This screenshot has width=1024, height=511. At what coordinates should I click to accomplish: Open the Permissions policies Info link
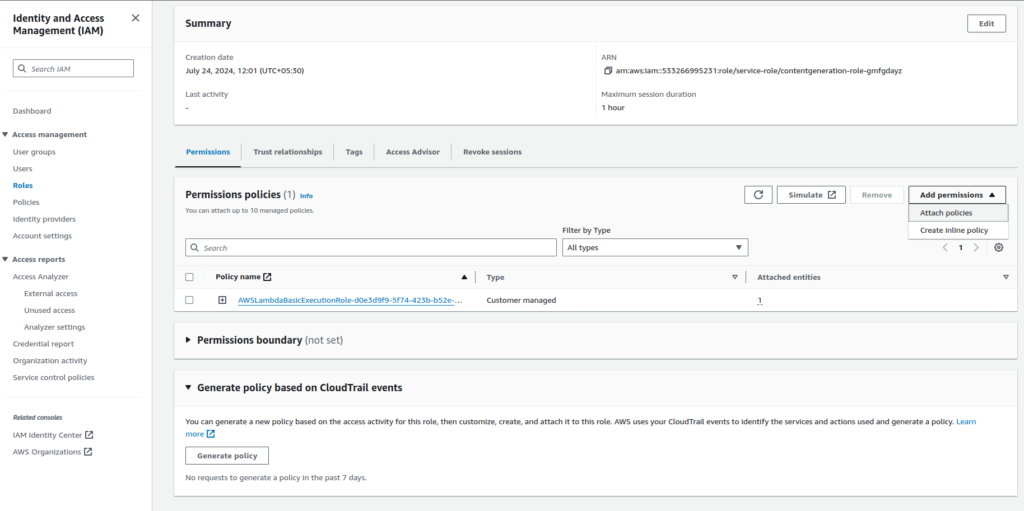click(x=306, y=195)
